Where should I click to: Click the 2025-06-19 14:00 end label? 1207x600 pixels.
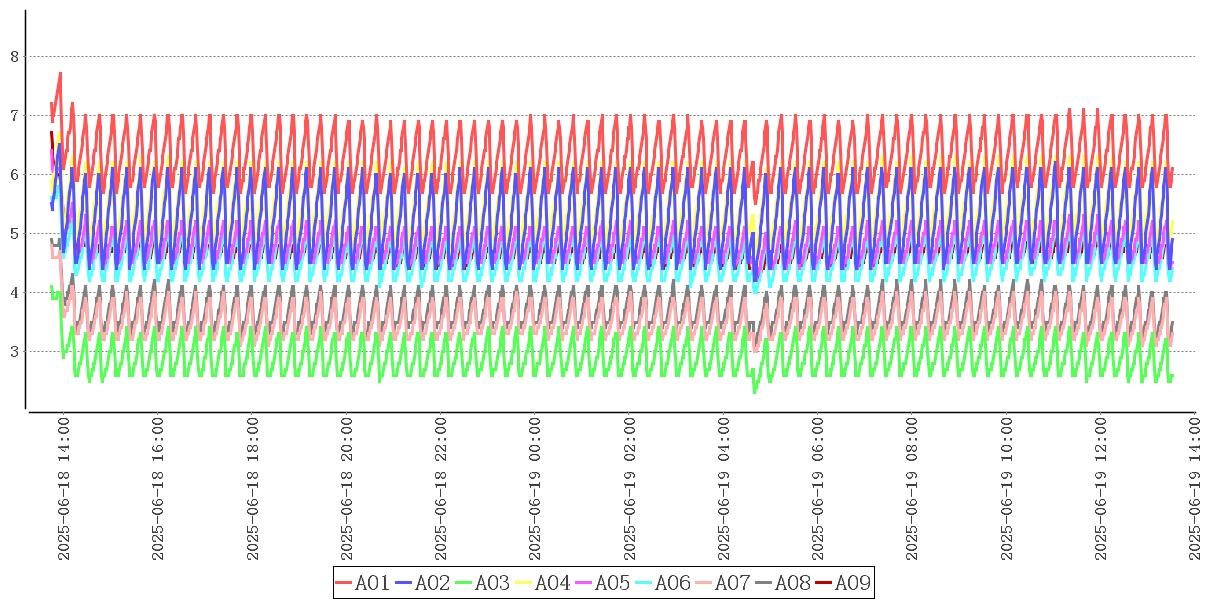(x=1197, y=489)
